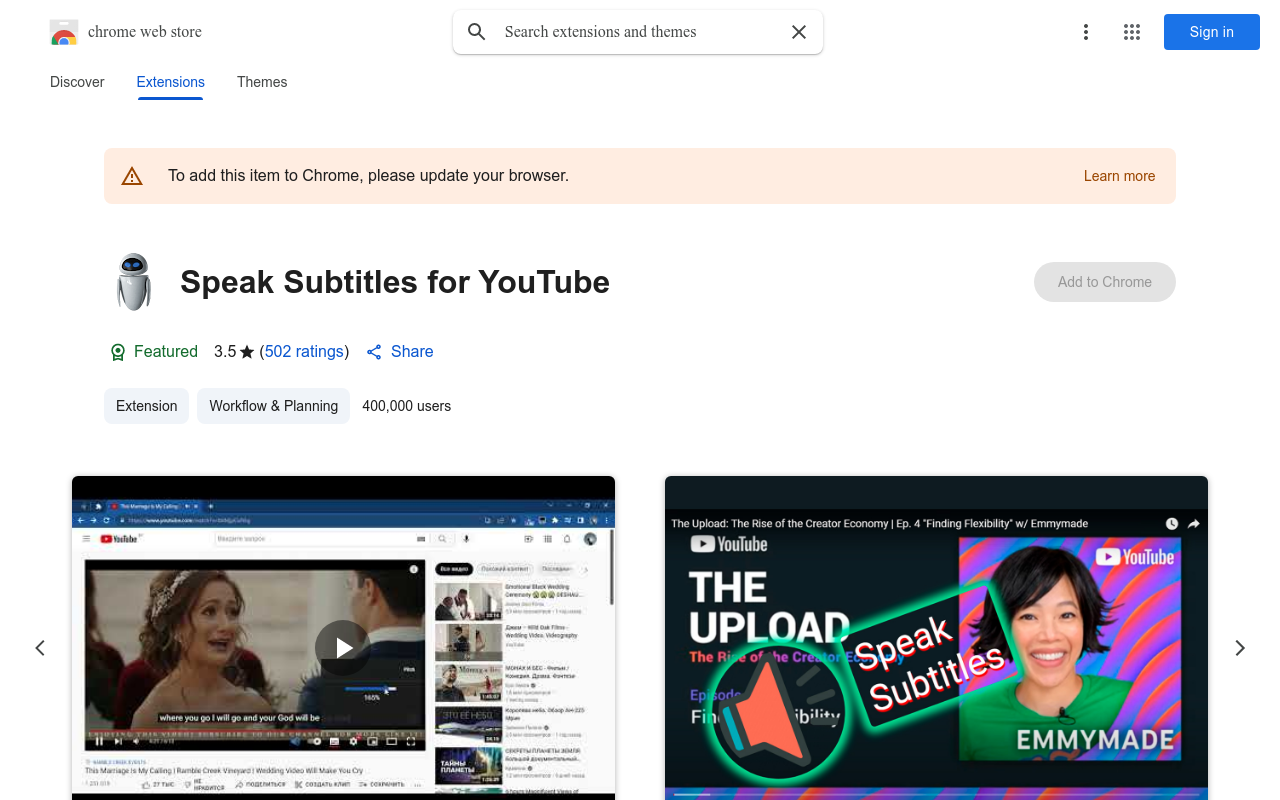1280x800 pixels.
Task: Open the EMMYMADE Speak Subtitles screenshot
Action: (936, 638)
